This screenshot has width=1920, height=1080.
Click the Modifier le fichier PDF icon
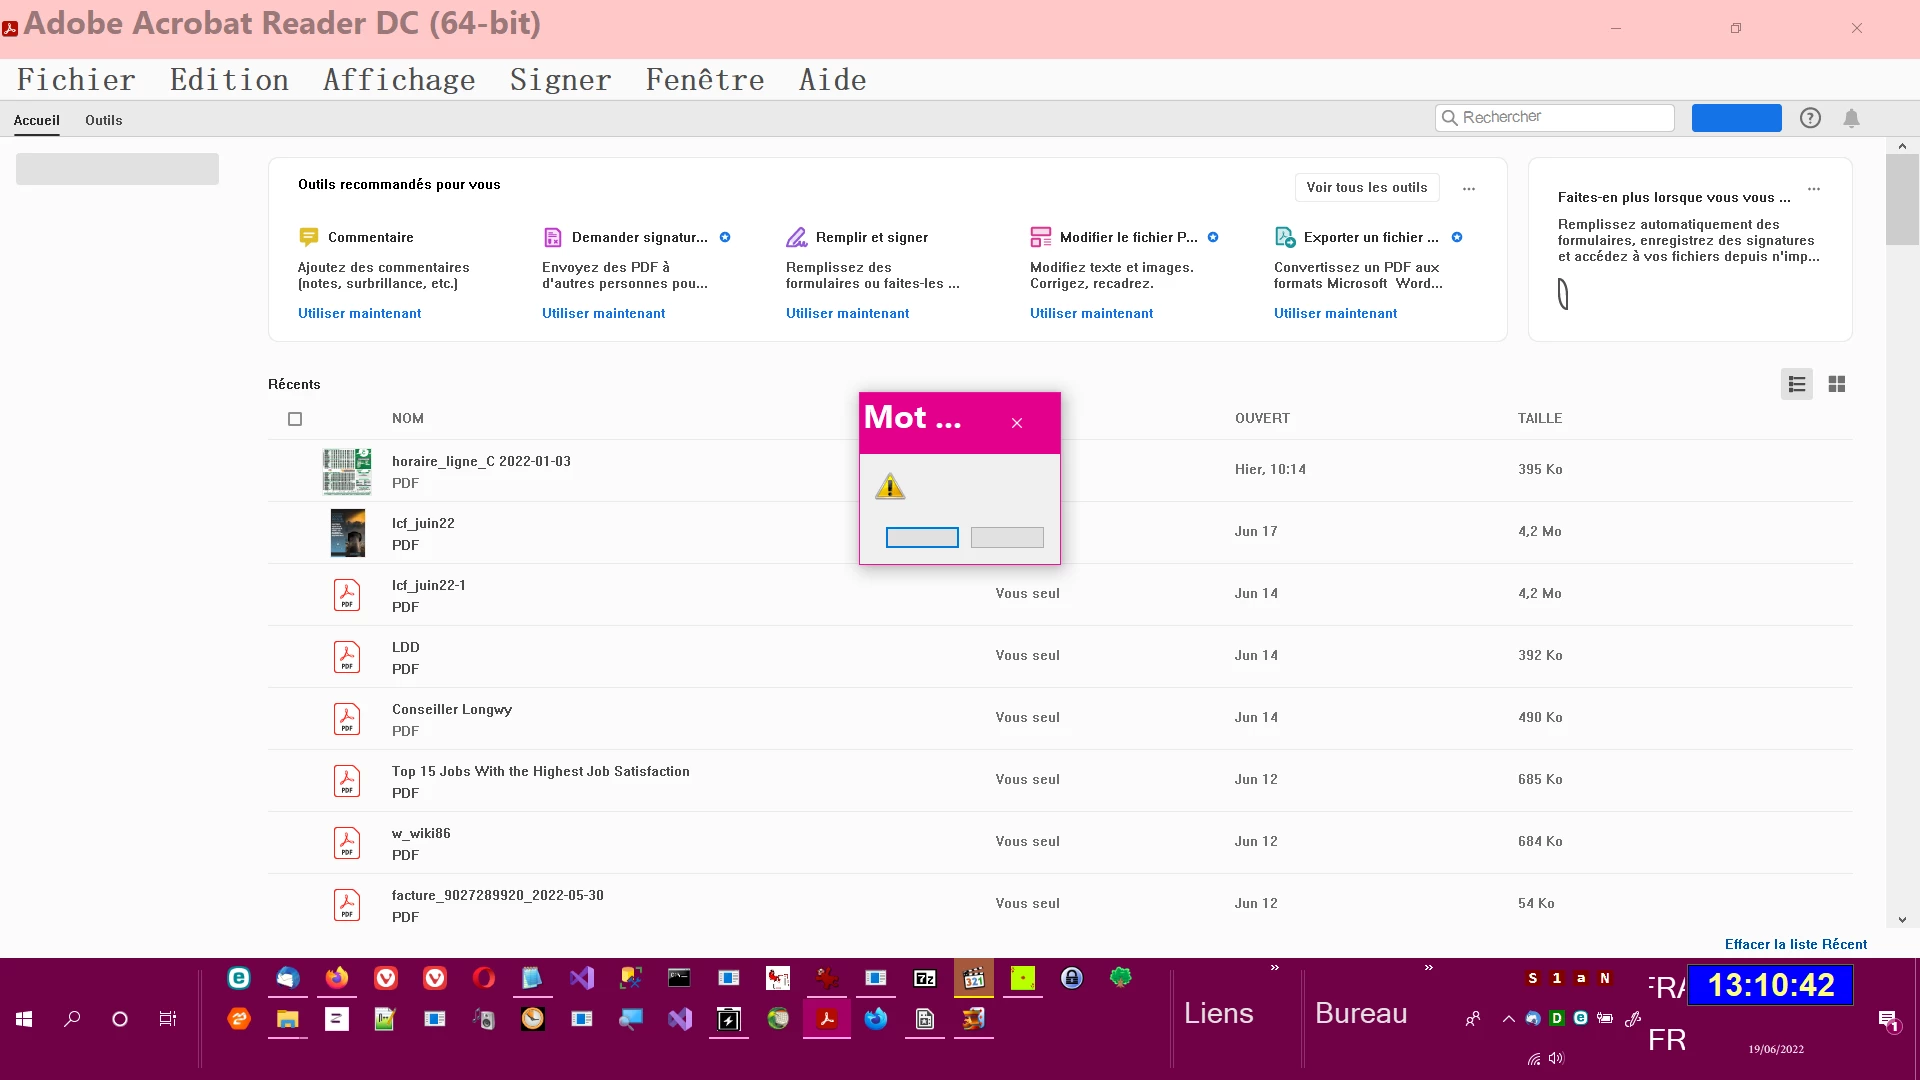coord(1040,237)
